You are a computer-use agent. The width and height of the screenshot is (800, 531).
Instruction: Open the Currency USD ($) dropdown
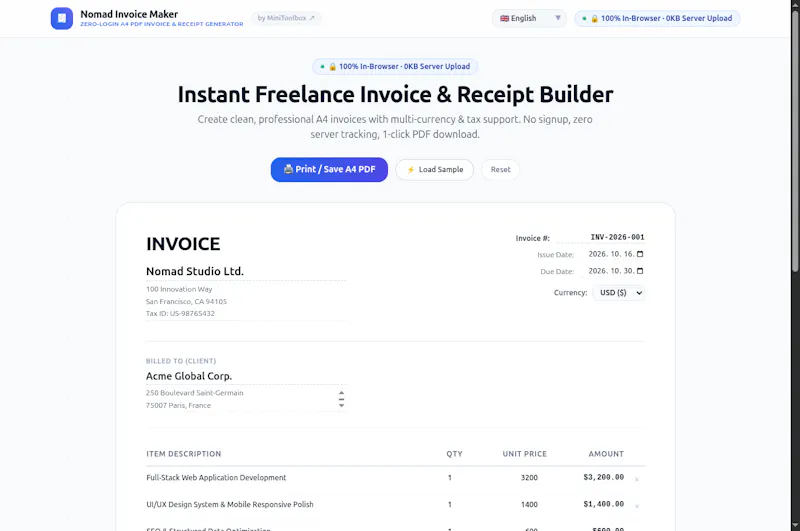(619, 293)
